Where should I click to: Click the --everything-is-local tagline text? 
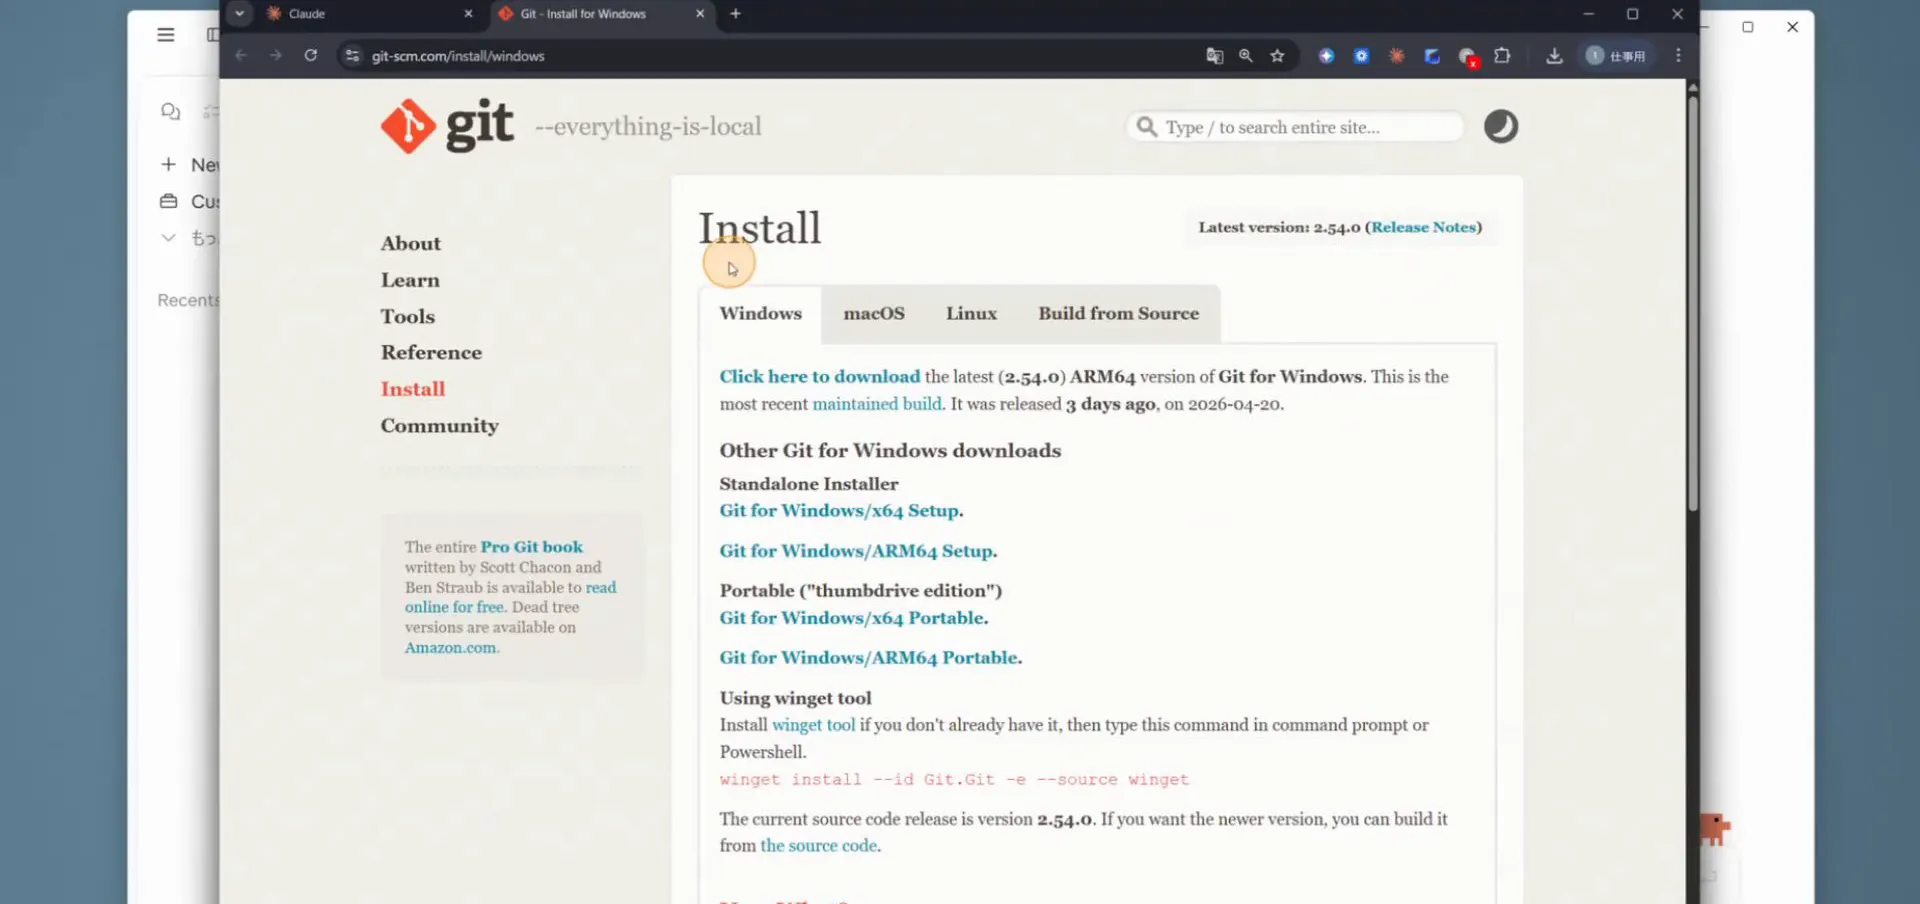click(648, 127)
